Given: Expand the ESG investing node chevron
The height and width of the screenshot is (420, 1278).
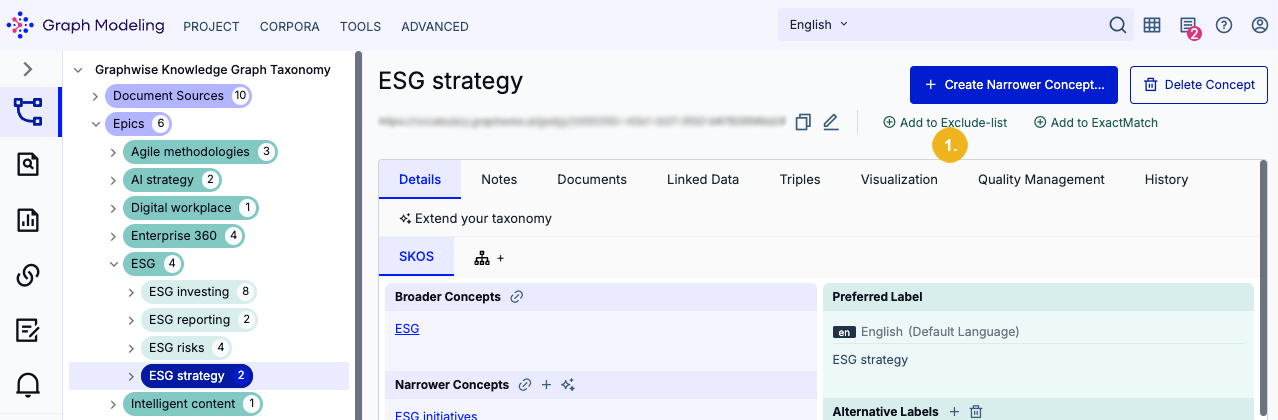Looking at the screenshot, I should pos(131,292).
